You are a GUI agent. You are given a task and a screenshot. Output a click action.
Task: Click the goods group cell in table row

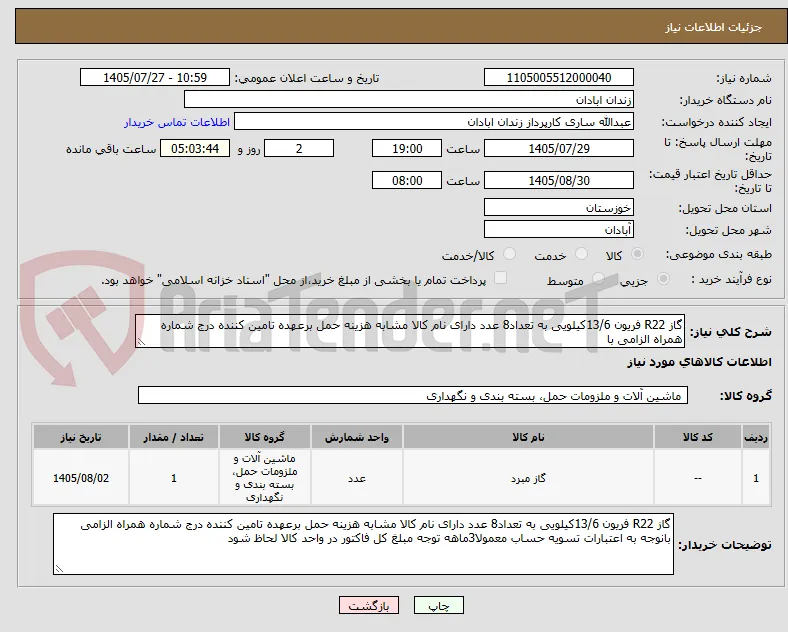(265, 478)
